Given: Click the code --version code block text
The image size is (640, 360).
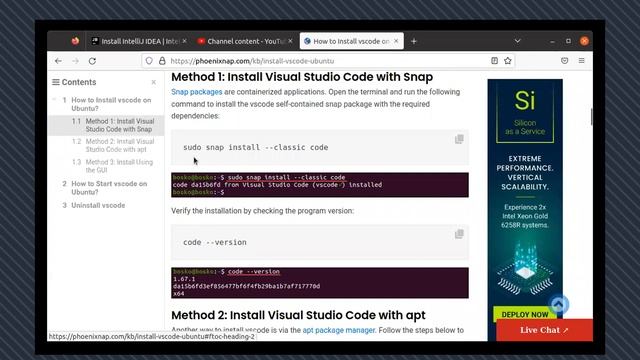Looking at the screenshot, I should [x=215, y=242].
